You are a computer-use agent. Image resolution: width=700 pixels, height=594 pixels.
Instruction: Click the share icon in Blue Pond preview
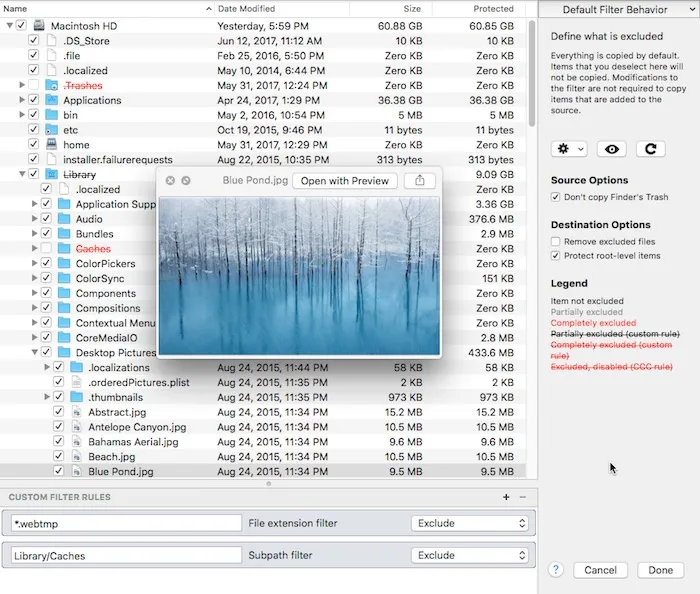pyautogui.click(x=420, y=181)
